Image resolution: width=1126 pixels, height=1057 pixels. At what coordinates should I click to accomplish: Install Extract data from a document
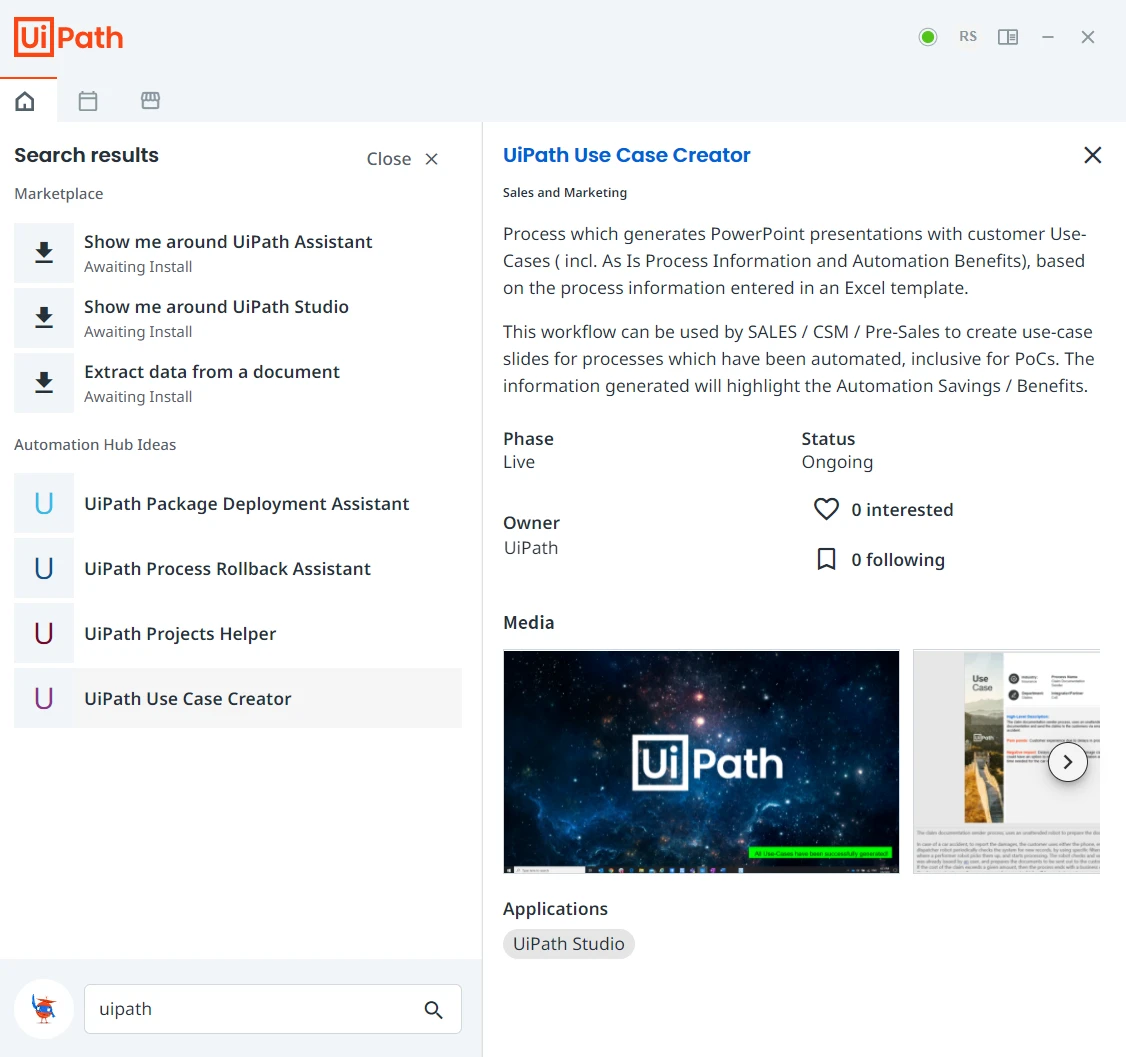point(44,383)
